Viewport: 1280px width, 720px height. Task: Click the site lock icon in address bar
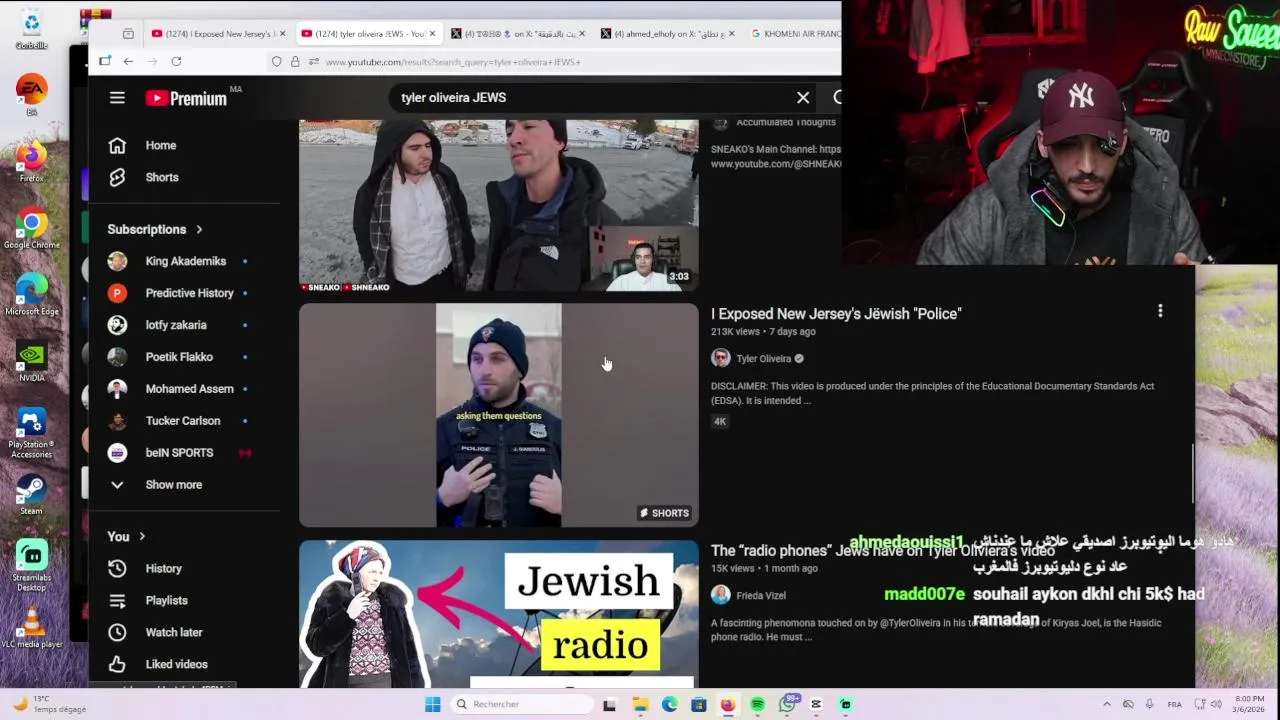point(295,62)
